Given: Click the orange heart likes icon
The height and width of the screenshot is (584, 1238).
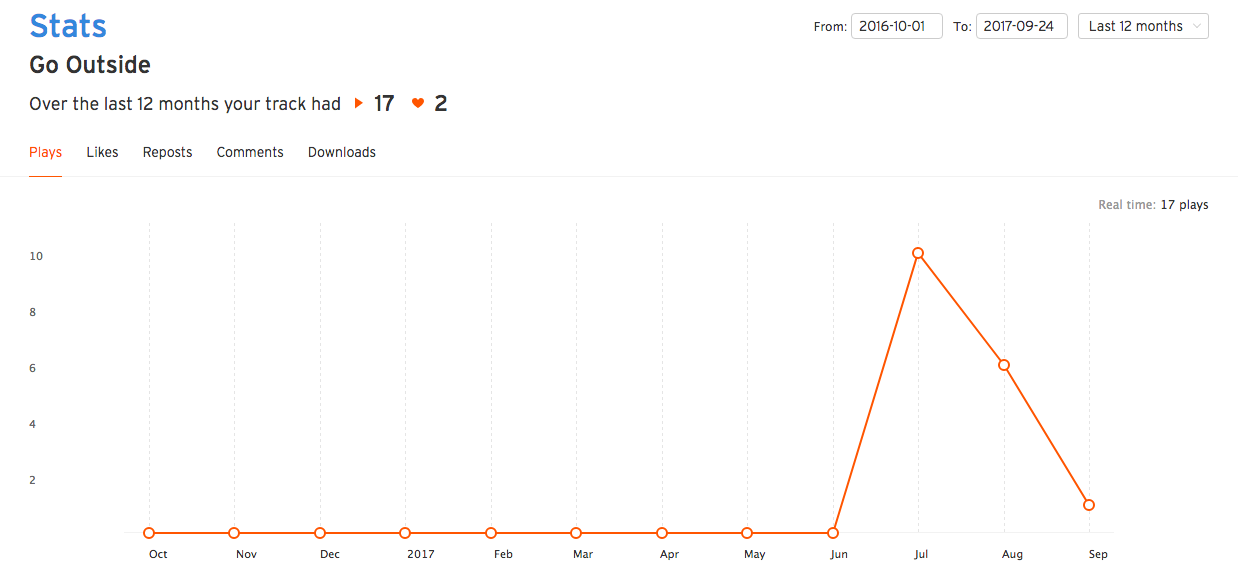Looking at the screenshot, I should click(x=418, y=103).
